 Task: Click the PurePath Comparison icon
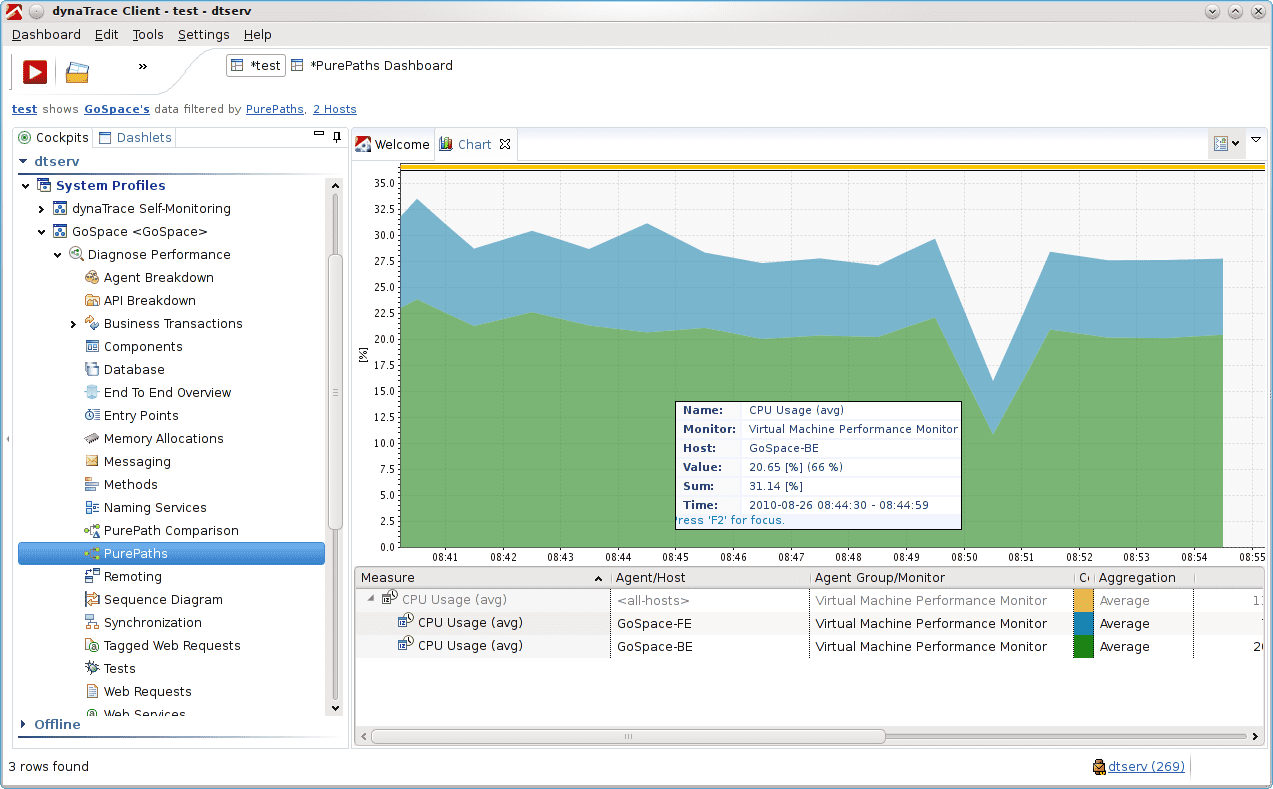coord(92,530)
